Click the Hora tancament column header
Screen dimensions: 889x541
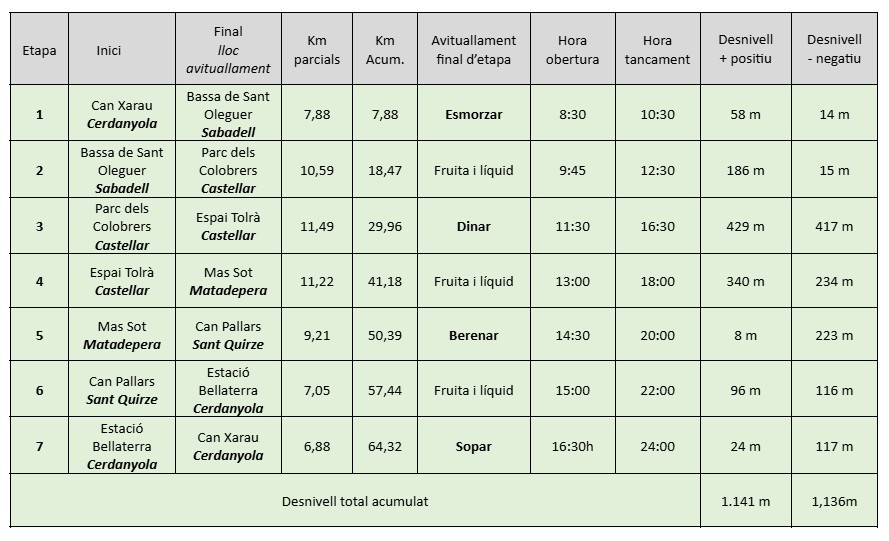point(657,50)
